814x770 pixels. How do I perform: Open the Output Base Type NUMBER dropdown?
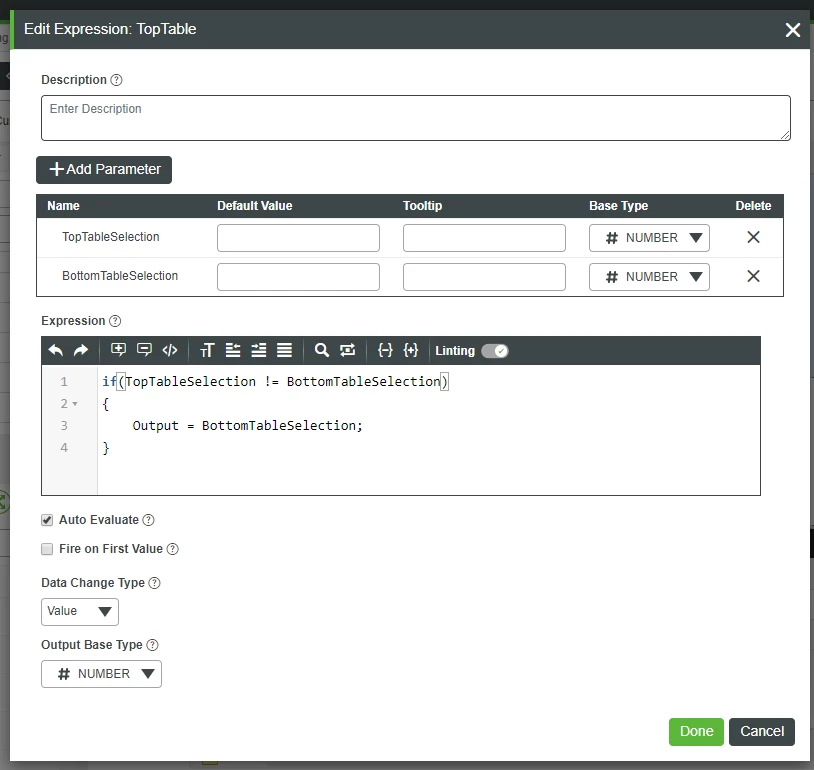pos(101,674)
